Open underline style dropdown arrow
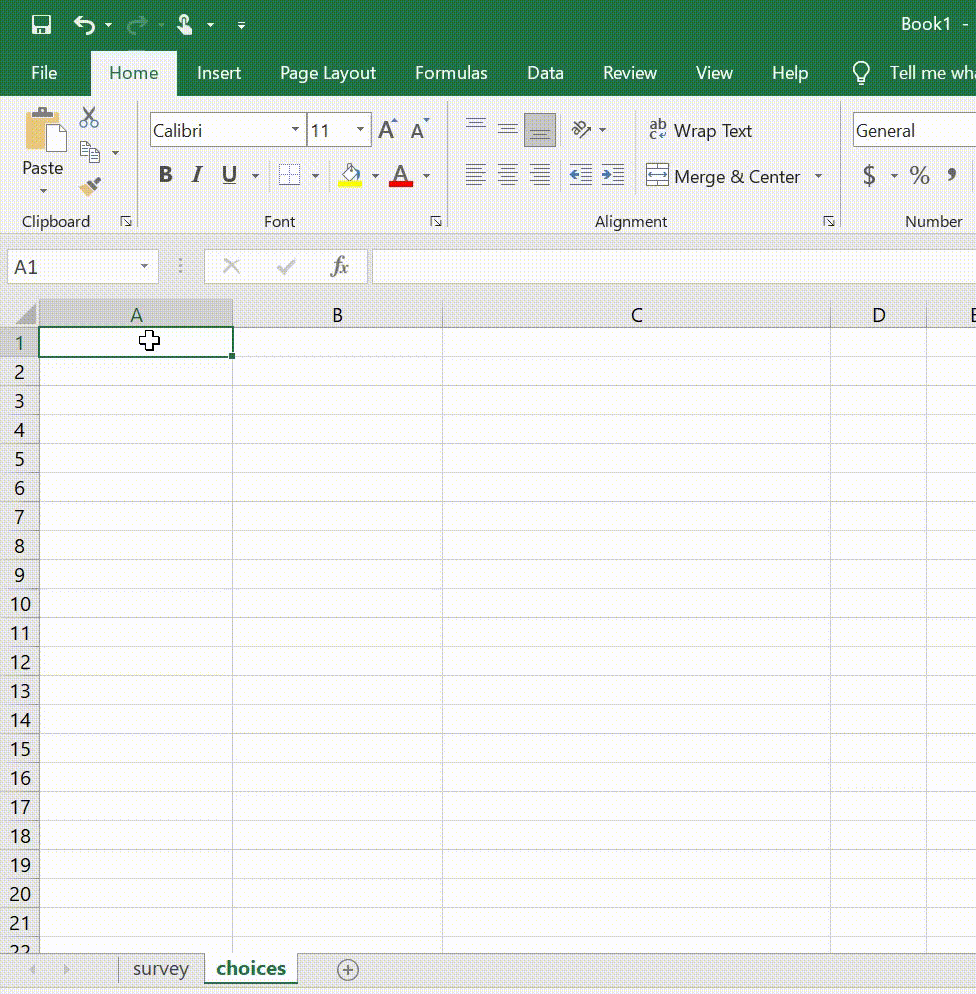 tap(255, 176)
